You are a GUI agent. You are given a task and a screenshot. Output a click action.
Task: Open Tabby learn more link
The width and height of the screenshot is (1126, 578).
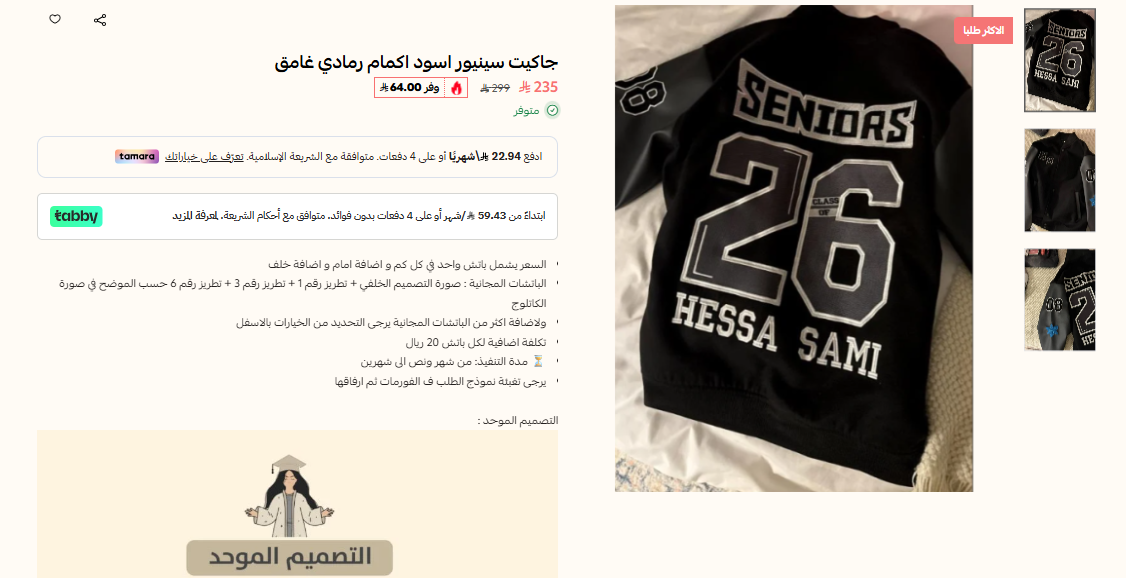[195, 215]
